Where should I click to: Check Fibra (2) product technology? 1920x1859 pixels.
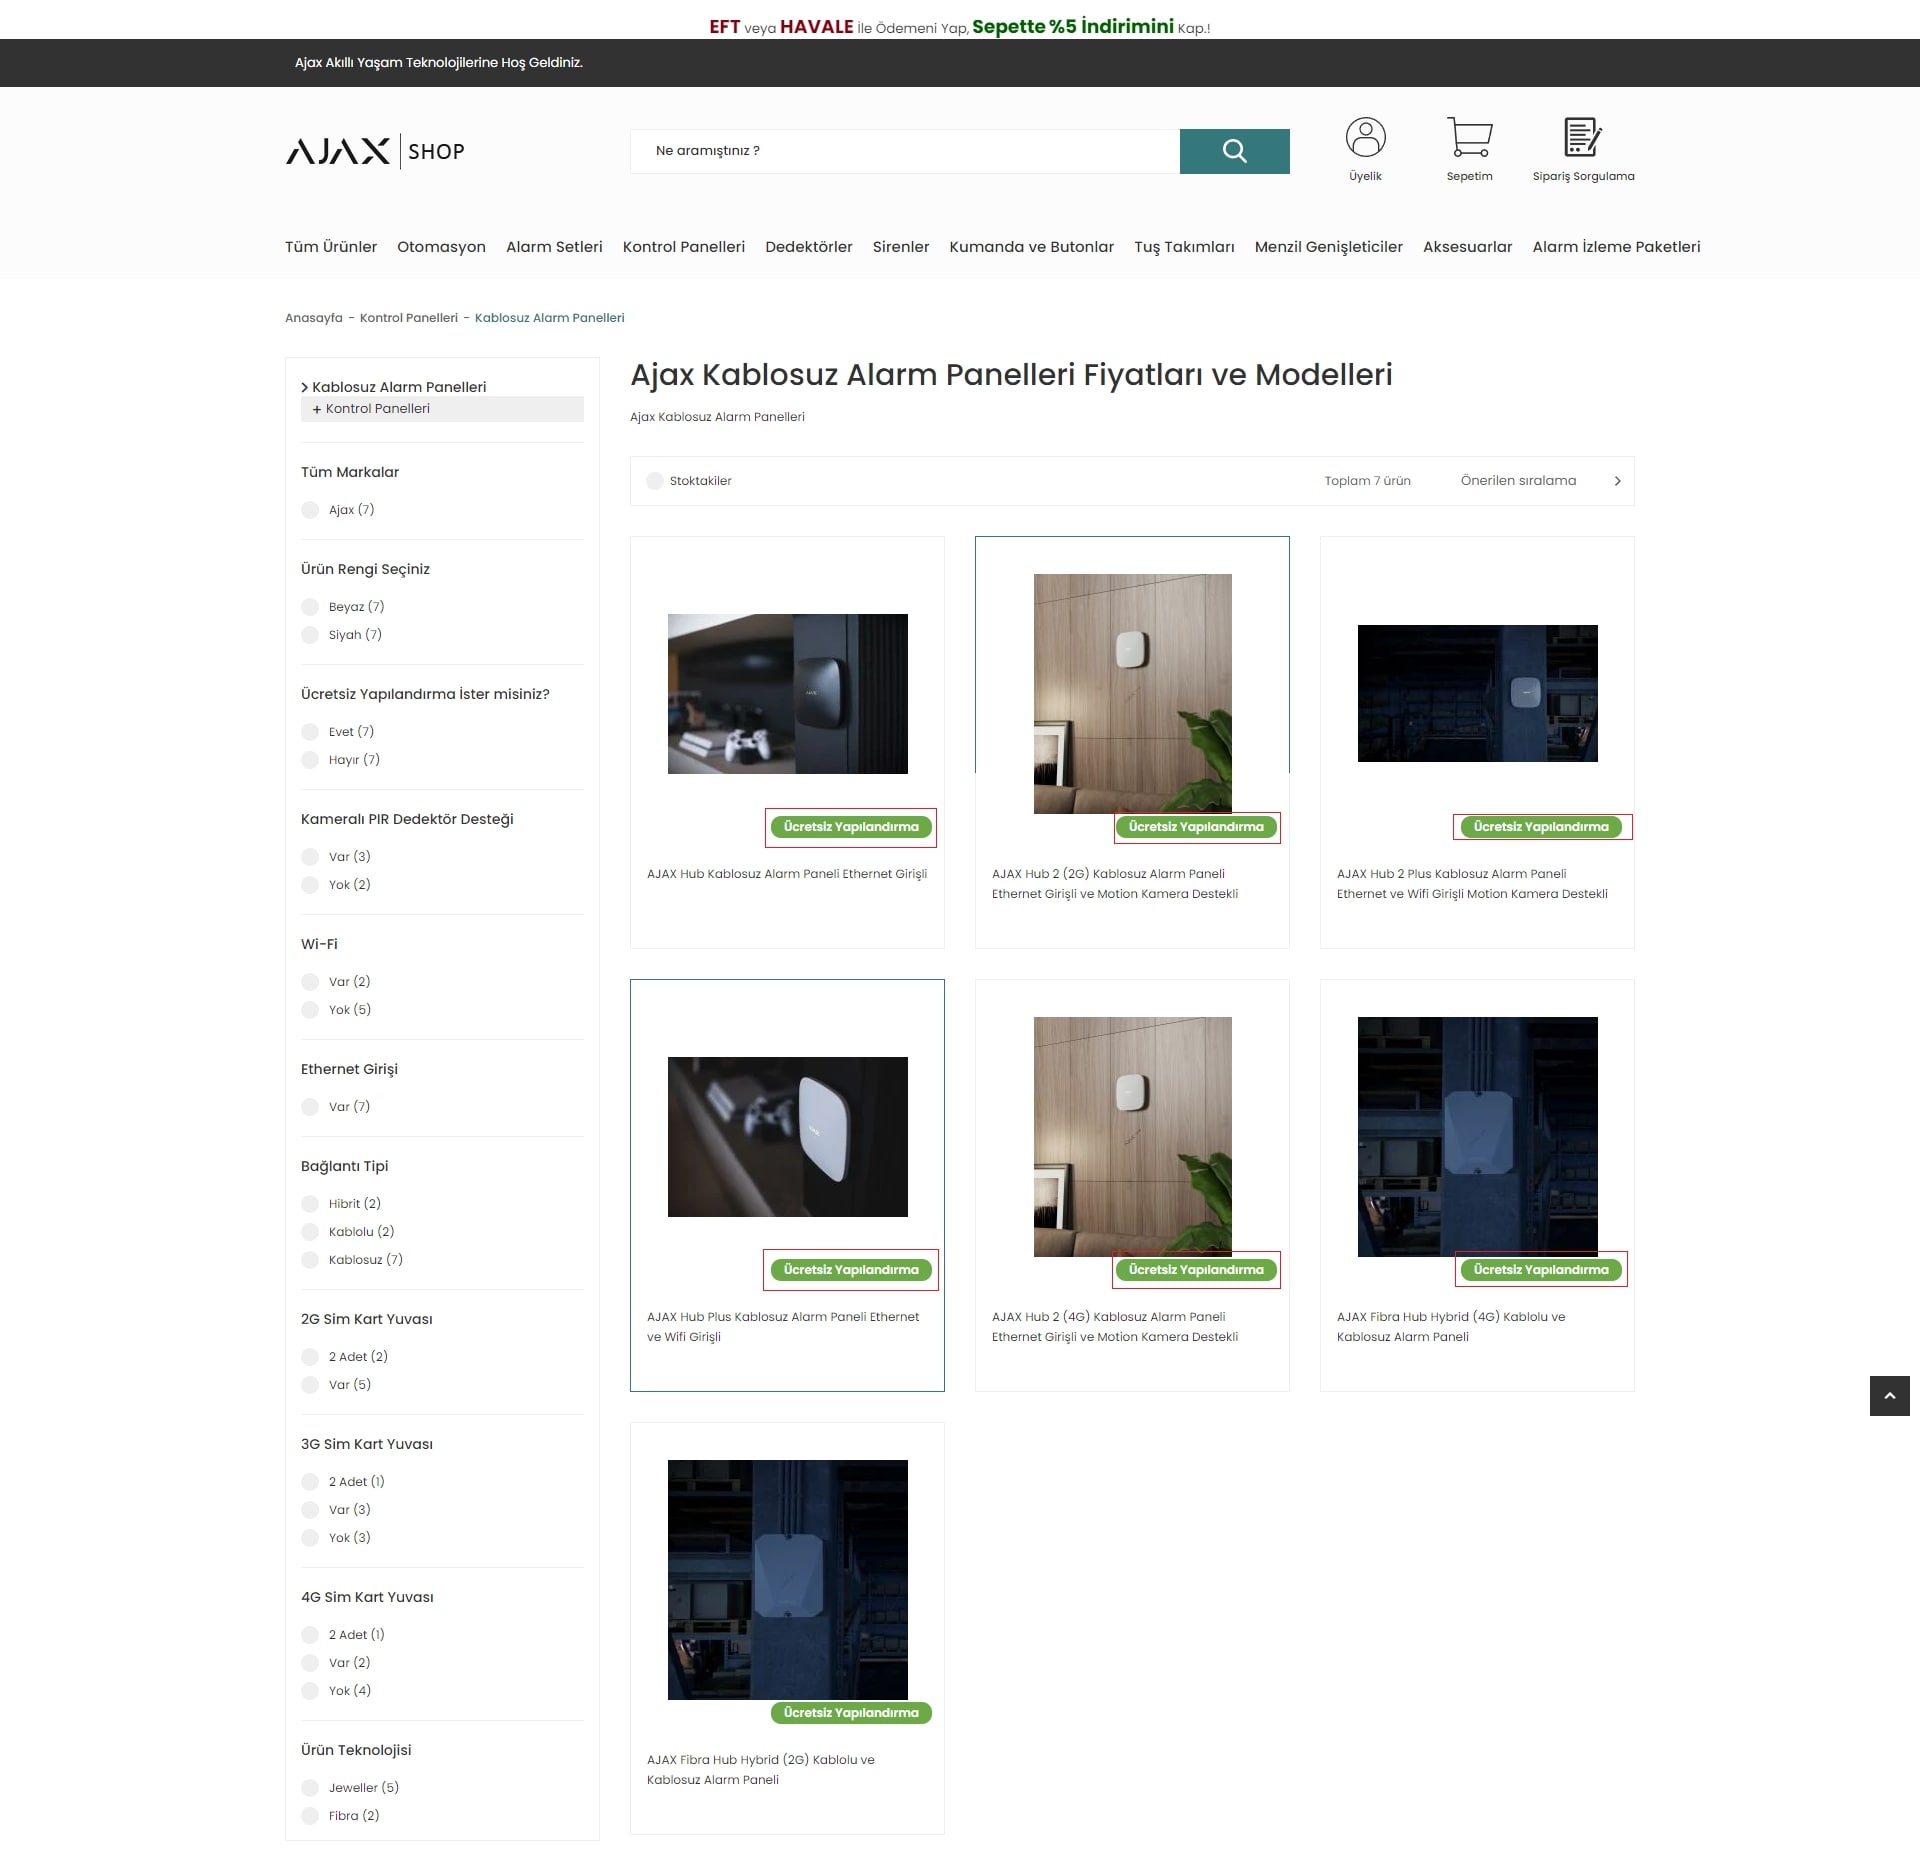tap(310, 1816)
